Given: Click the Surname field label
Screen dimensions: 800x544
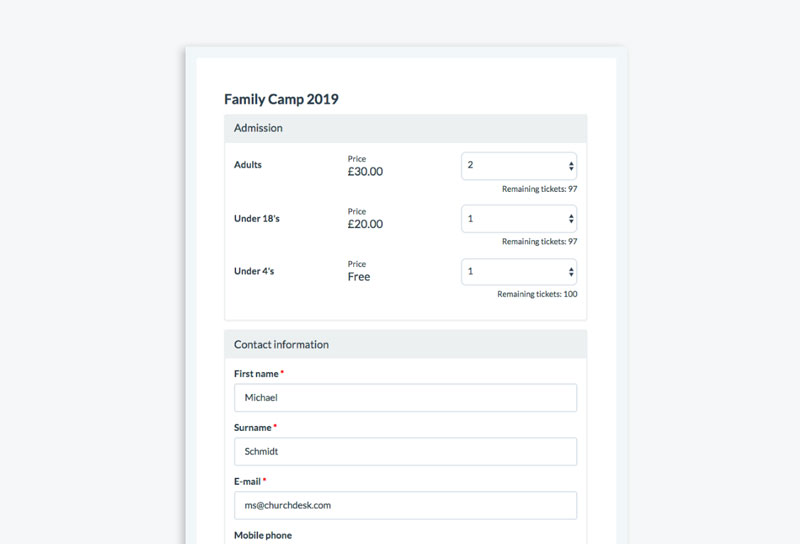Looking at the screenshot, I should [253, 428].
